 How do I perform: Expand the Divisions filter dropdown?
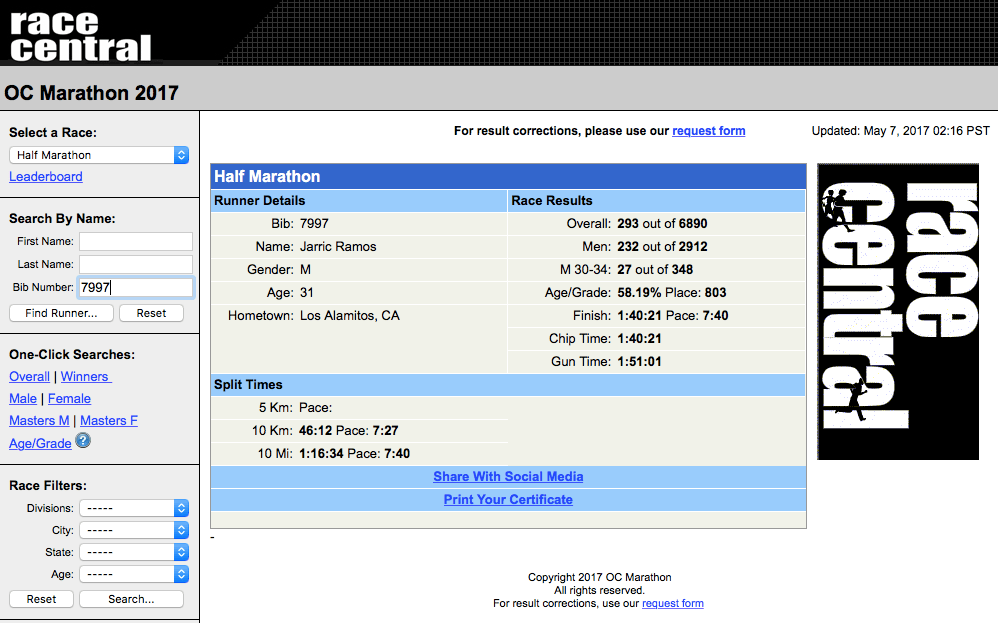tap(134, 508)
